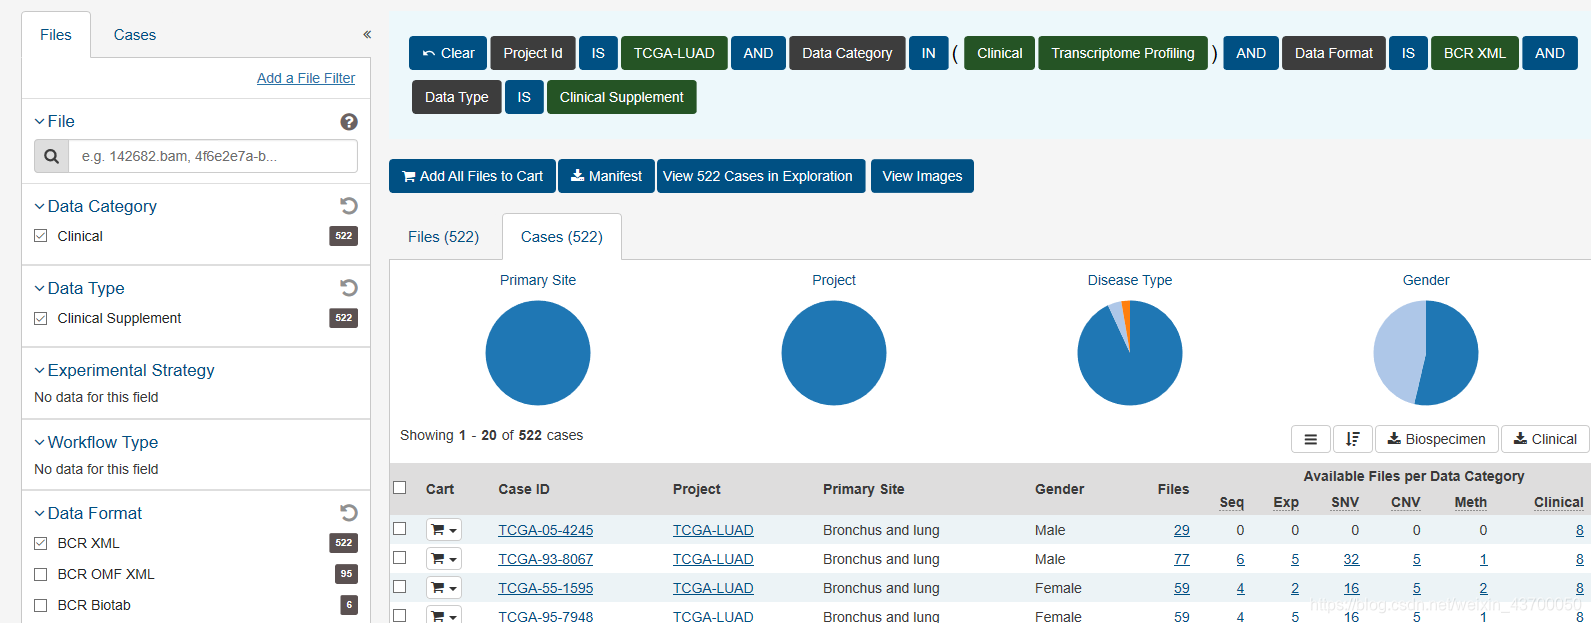The height and width of the screenshot is (623, 1591).
Task: Tick the row checkbox for TCGA-93-8067
Action: (400, 558)
